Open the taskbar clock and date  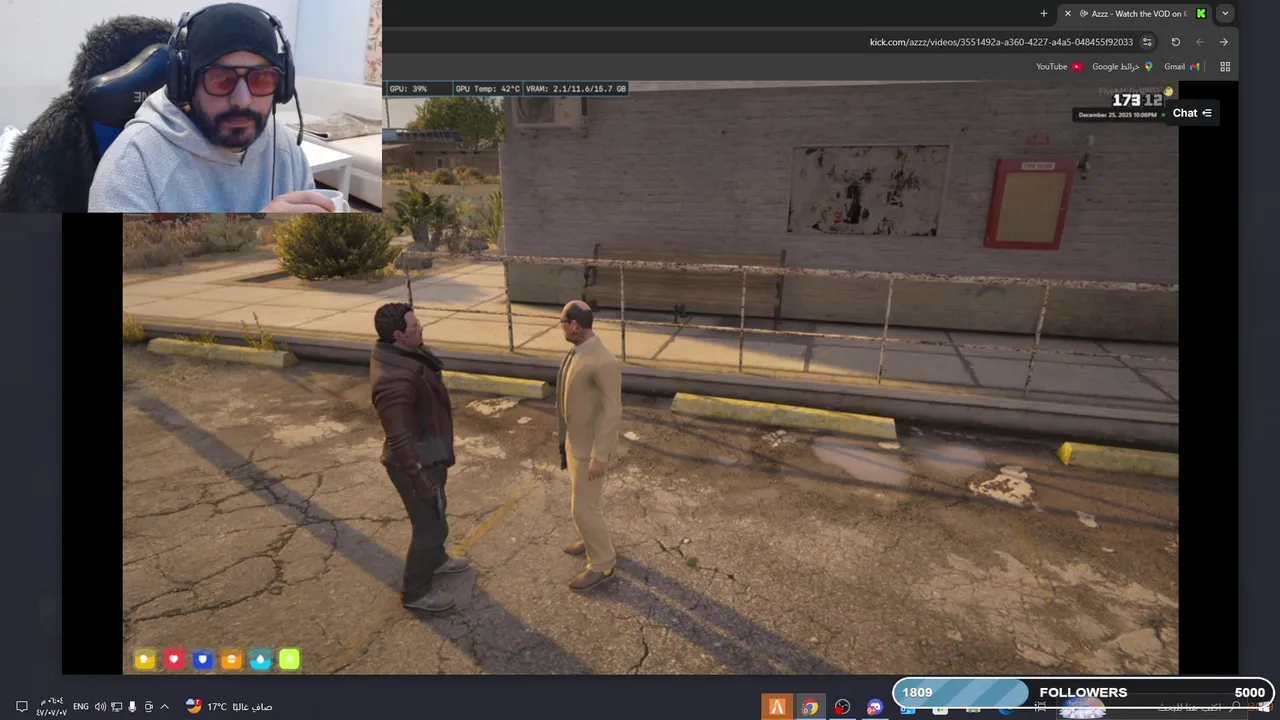pyautogui.click(x=51, y=706)
